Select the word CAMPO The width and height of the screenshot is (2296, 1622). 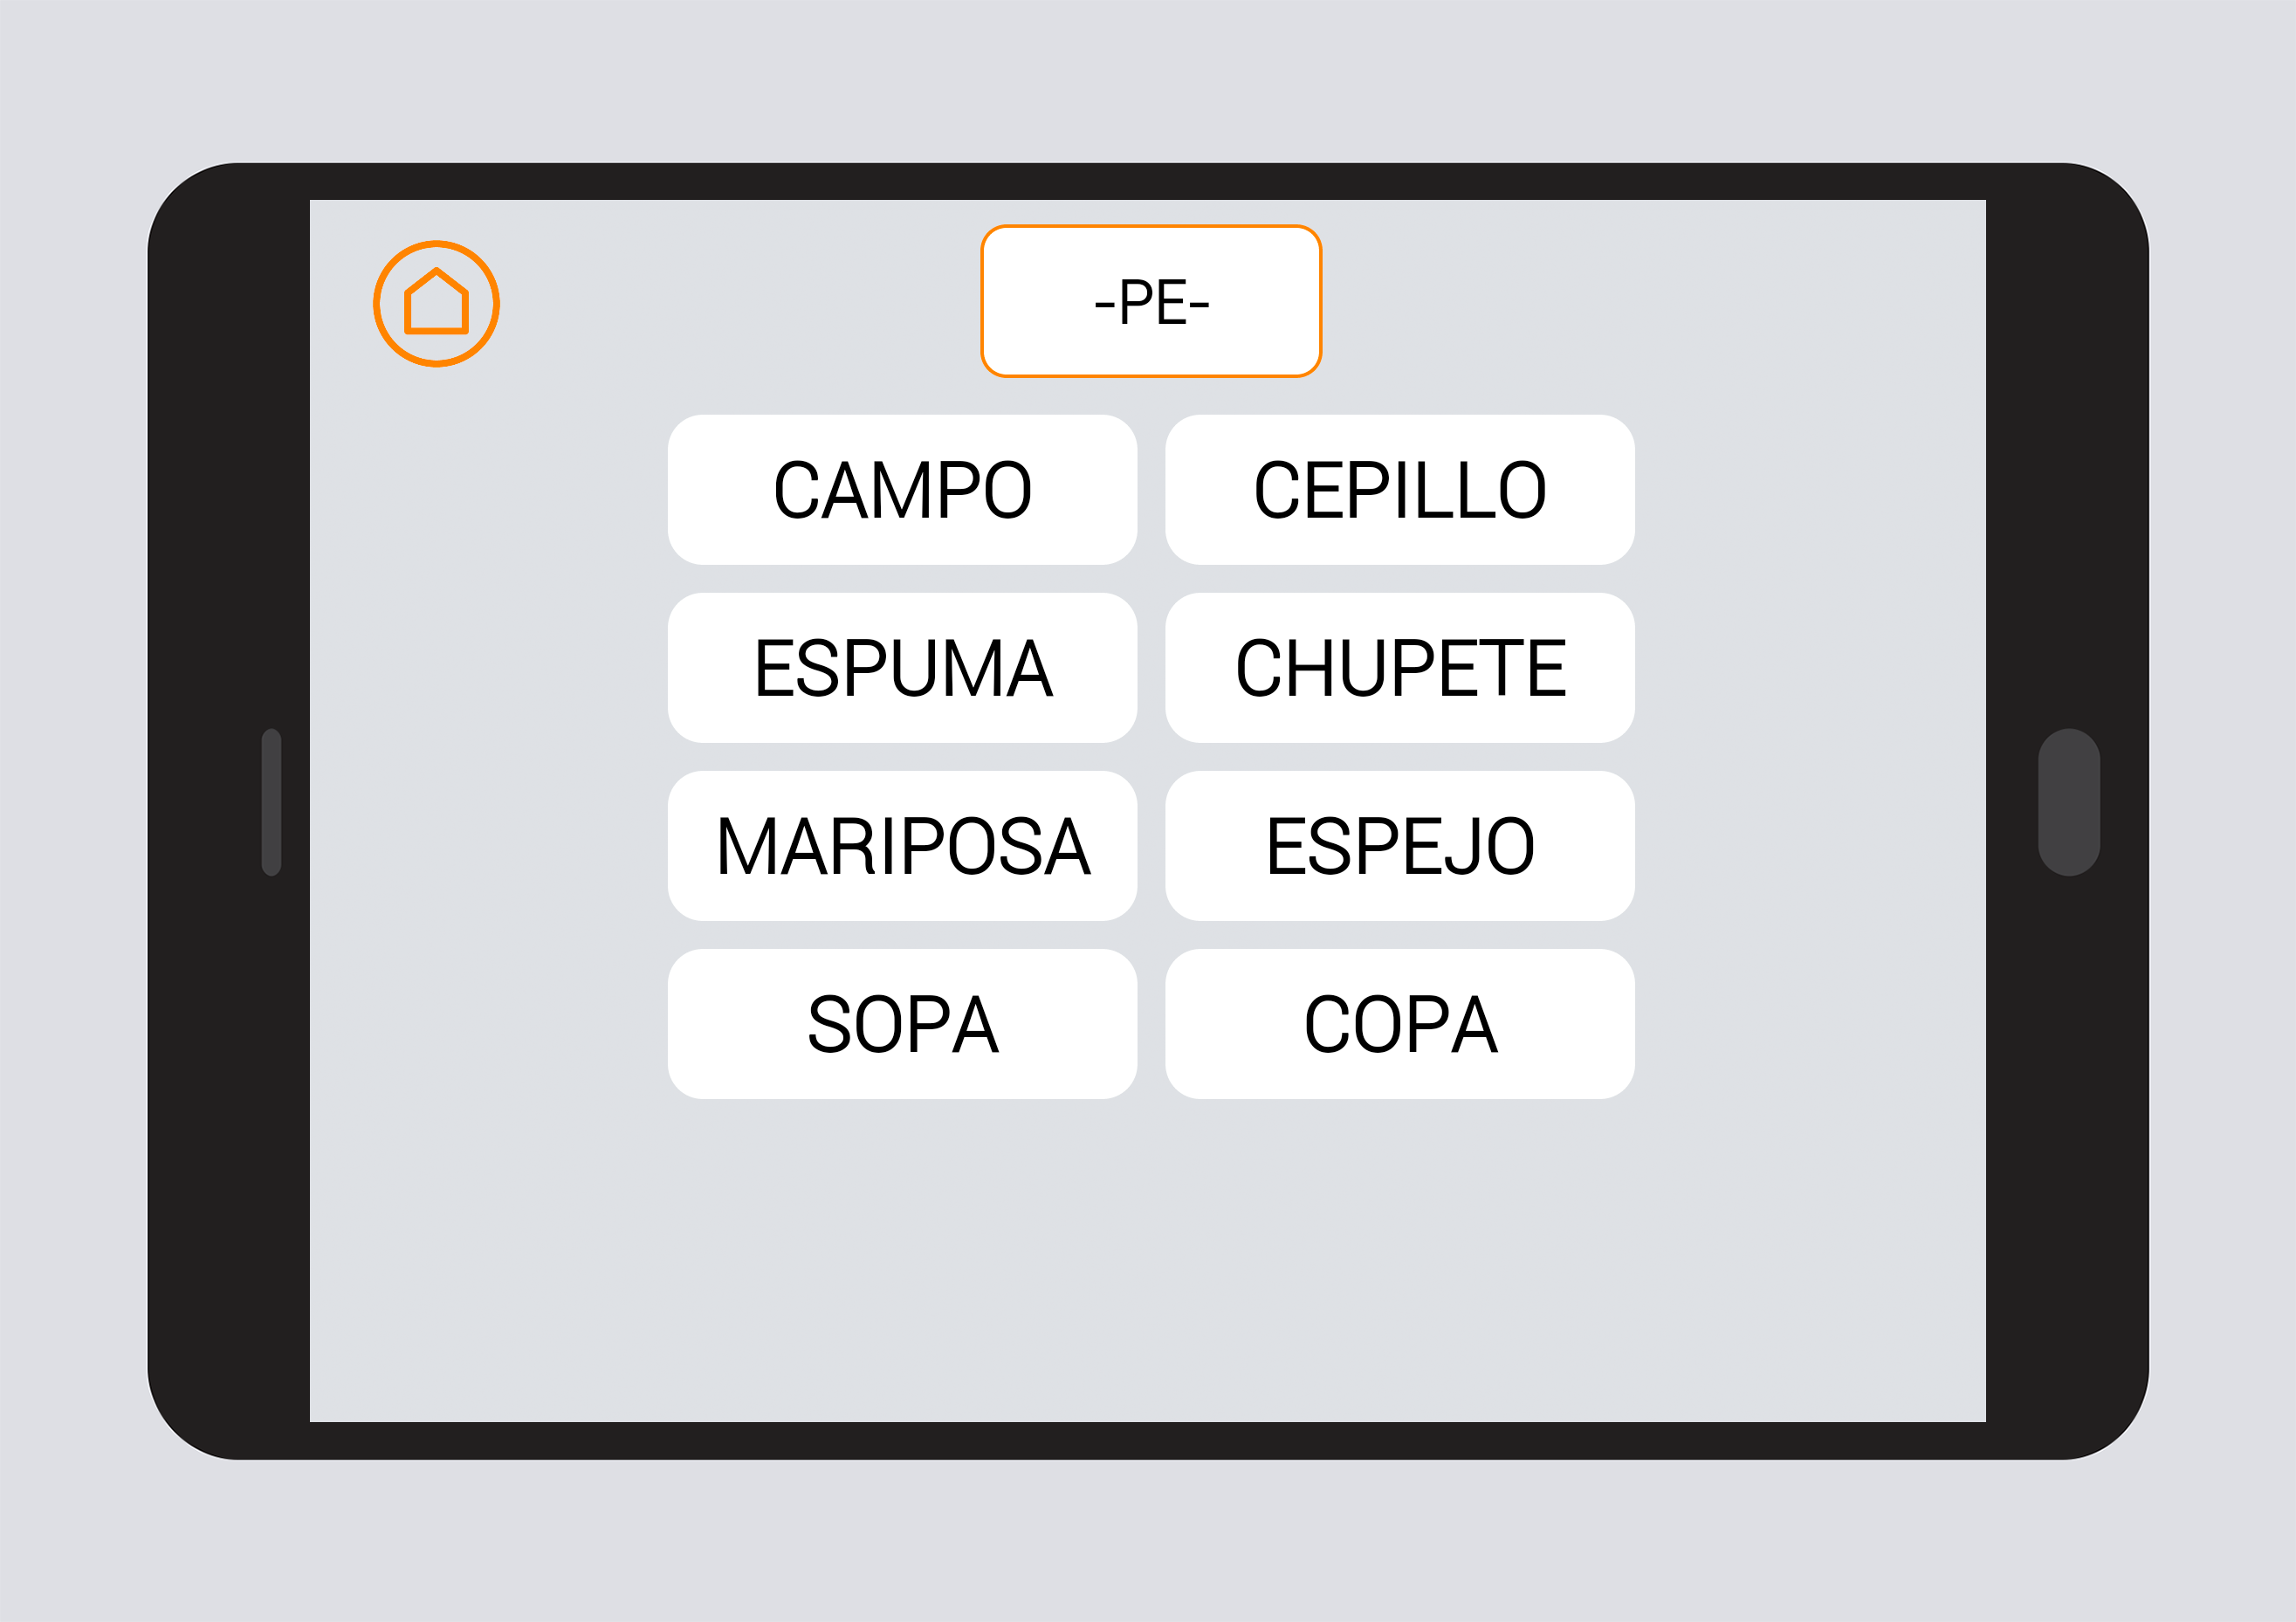click(902, 490)
